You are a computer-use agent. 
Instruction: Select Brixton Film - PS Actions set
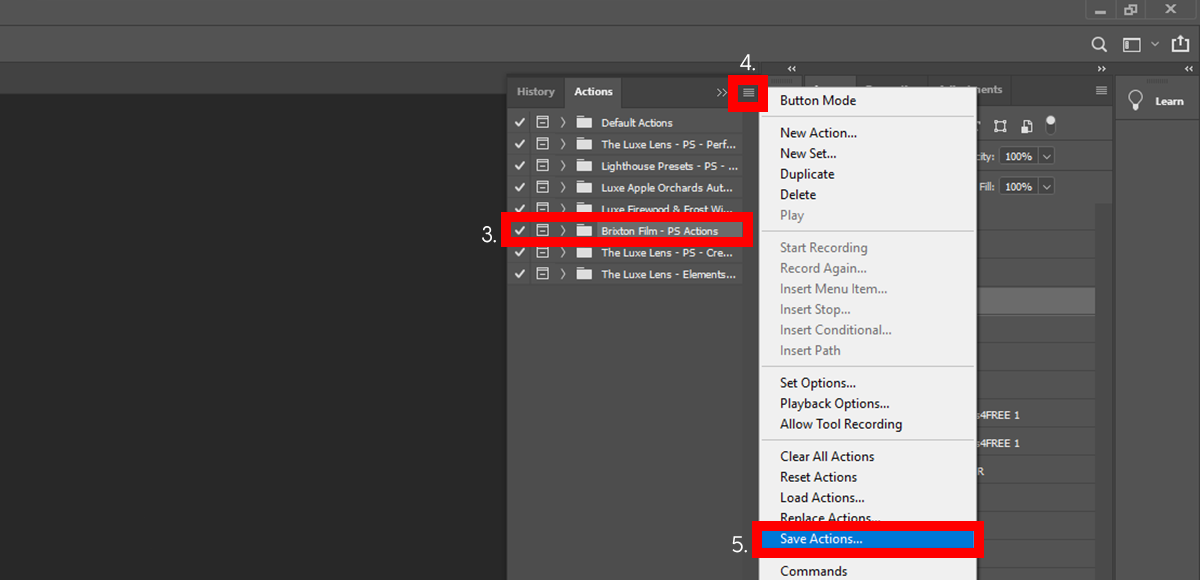pos(659,231)
